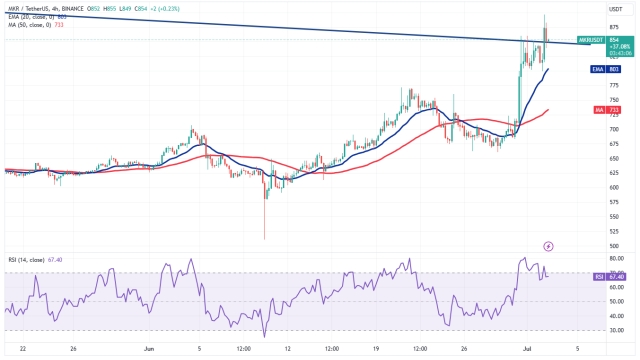The image size is (640, 360).
Task: Click the 19 date on time axis
Action: coord(376,349)
